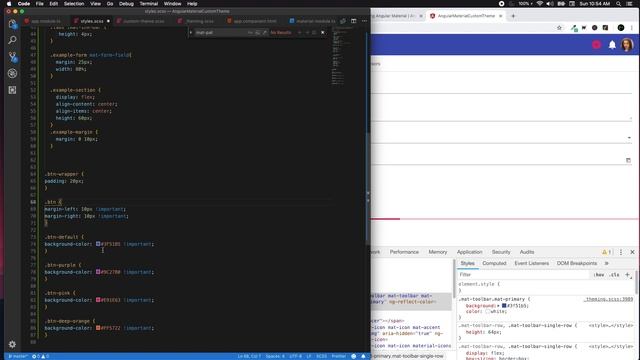Open the Selection menu
640x360 pixels.
74,4
